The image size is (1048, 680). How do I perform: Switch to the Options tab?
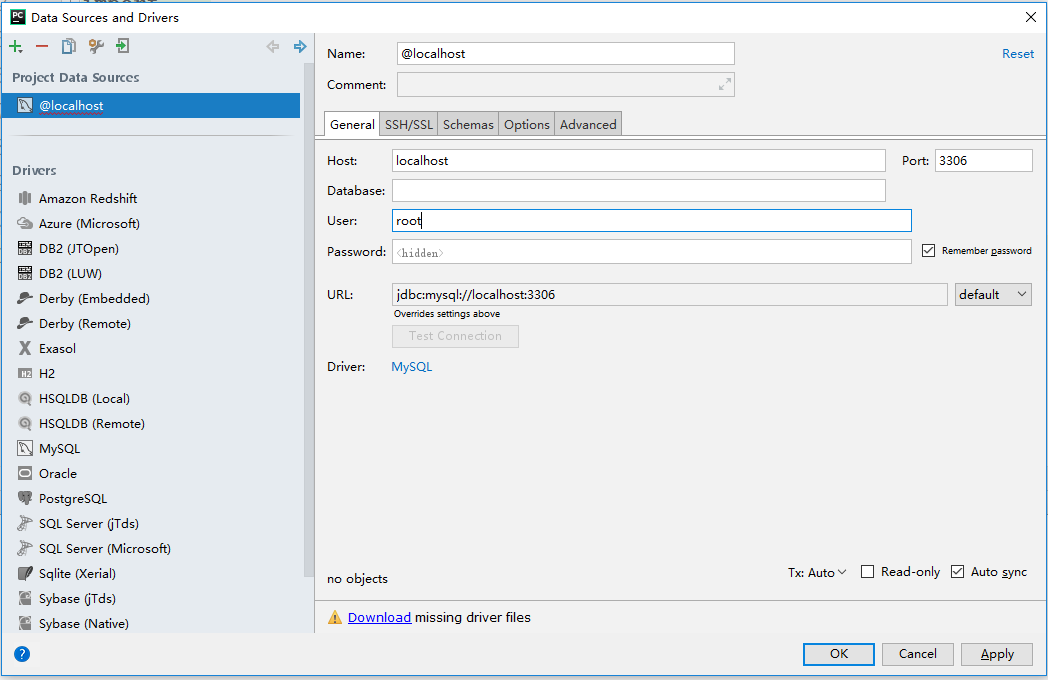pyautogui.click(x=527, y=124)
